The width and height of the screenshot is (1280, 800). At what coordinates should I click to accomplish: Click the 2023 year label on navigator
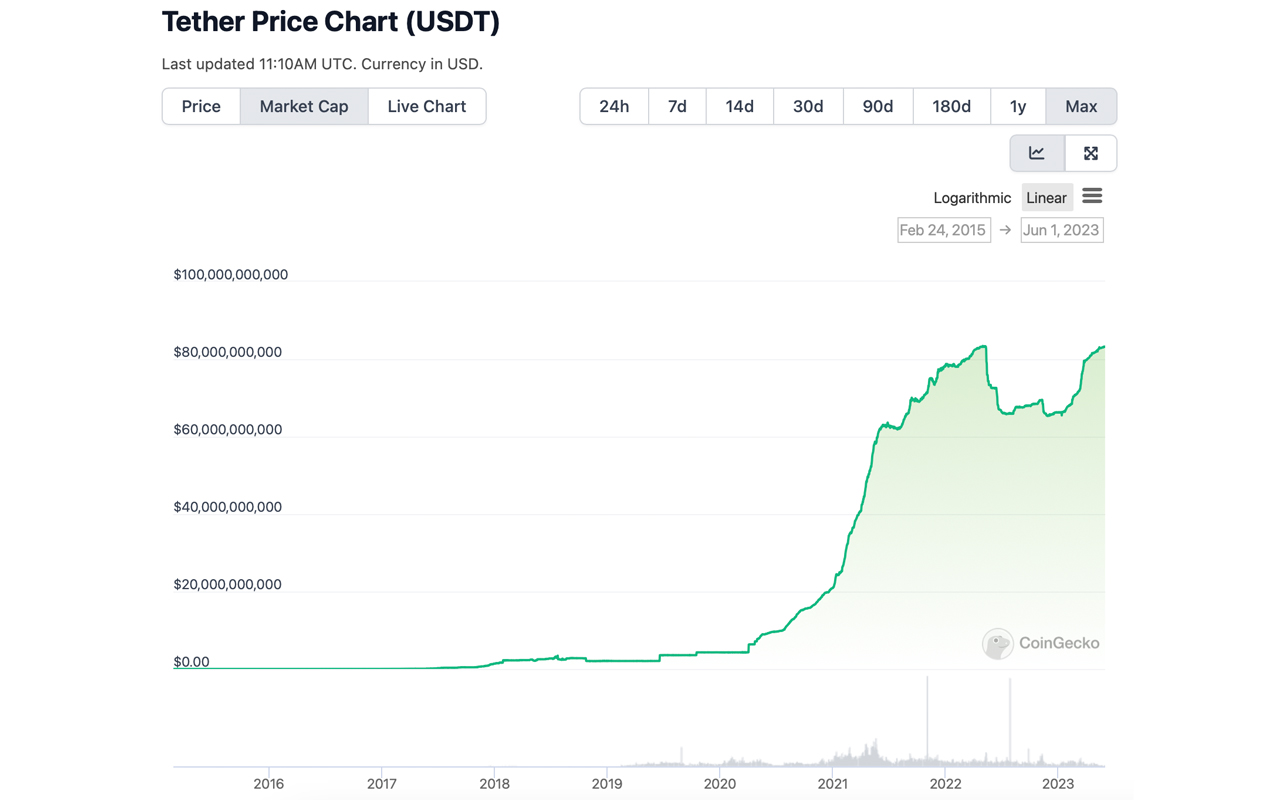coord(1058,784)
